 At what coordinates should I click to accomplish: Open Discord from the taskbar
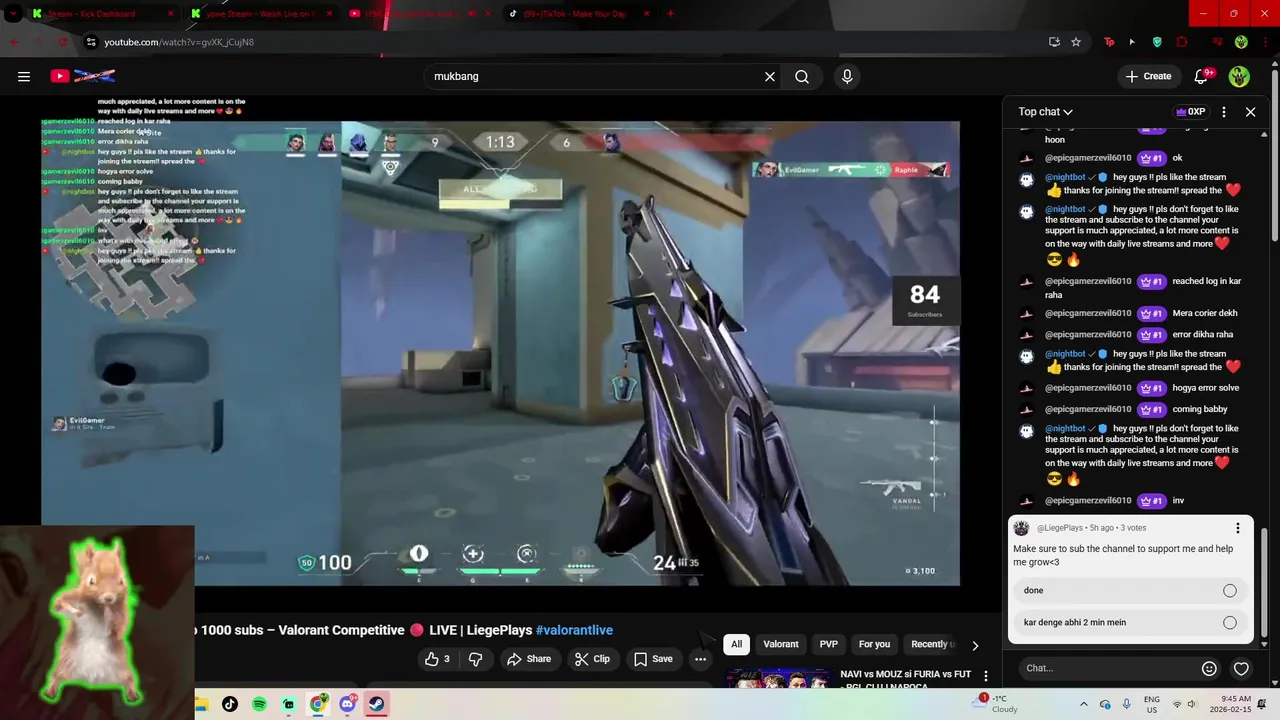click(x=347, y=704)
